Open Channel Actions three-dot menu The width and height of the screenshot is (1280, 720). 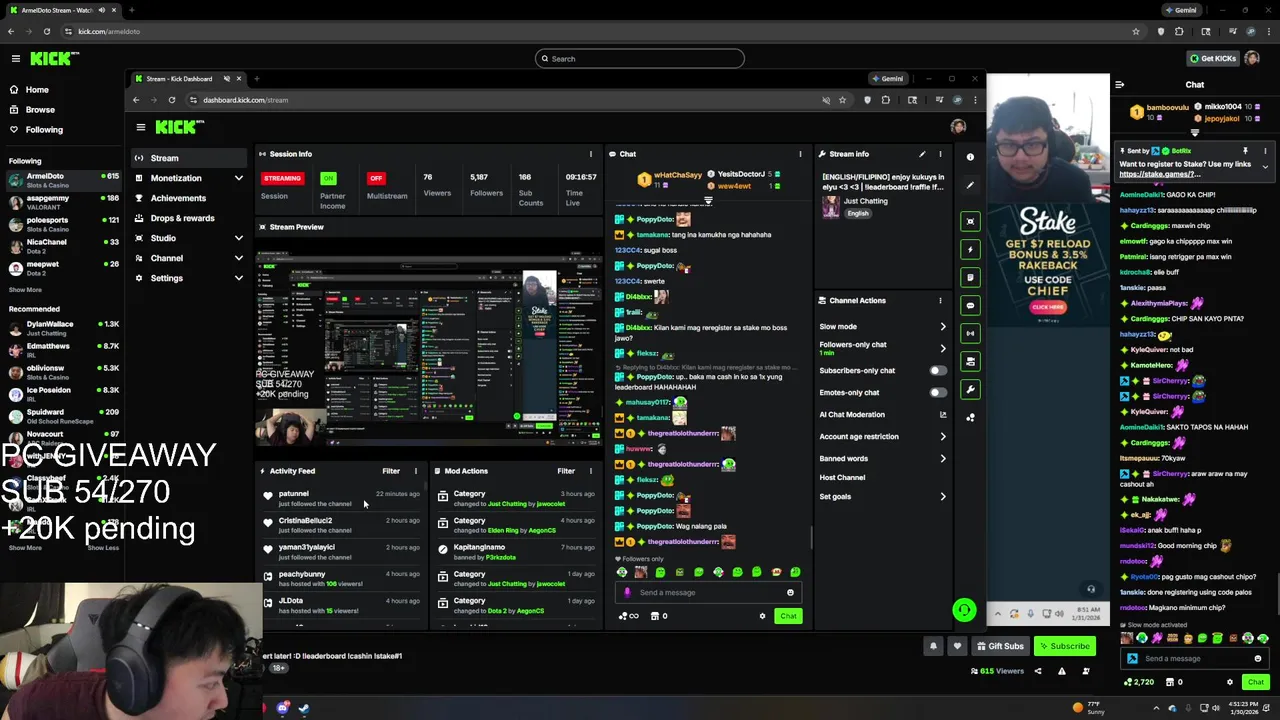(x=940, y=300)
